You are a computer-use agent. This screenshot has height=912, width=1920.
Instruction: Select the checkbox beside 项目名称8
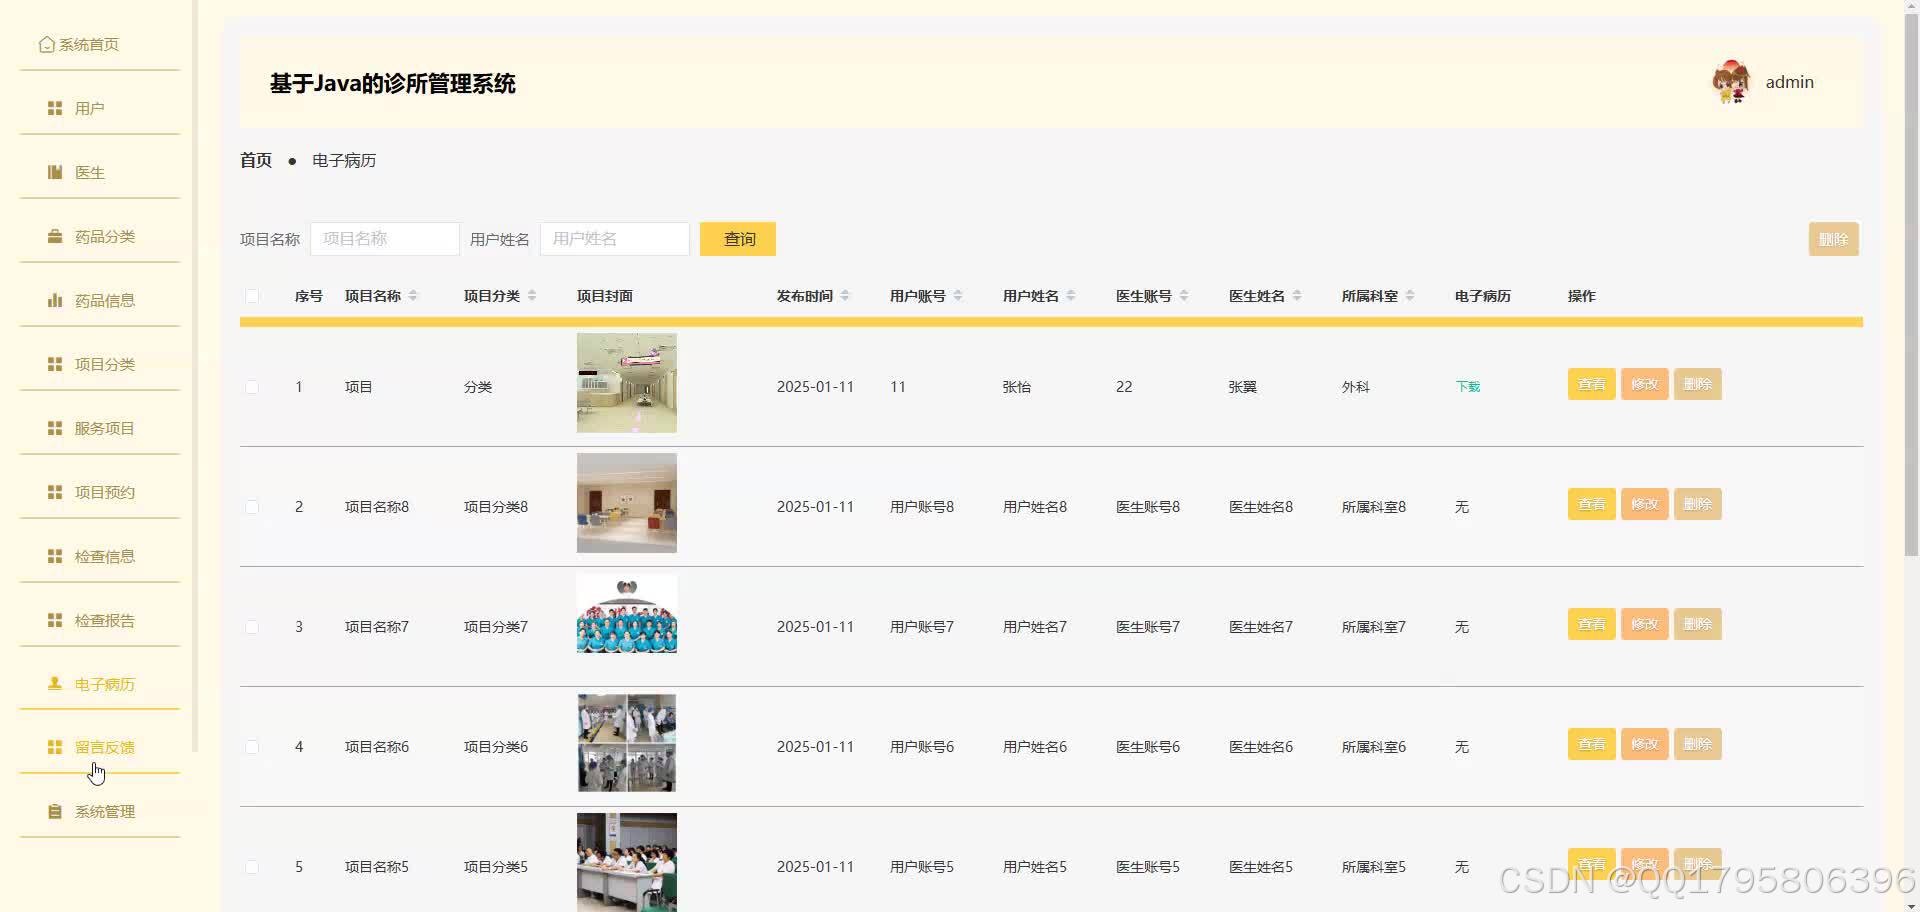point(253,507)
